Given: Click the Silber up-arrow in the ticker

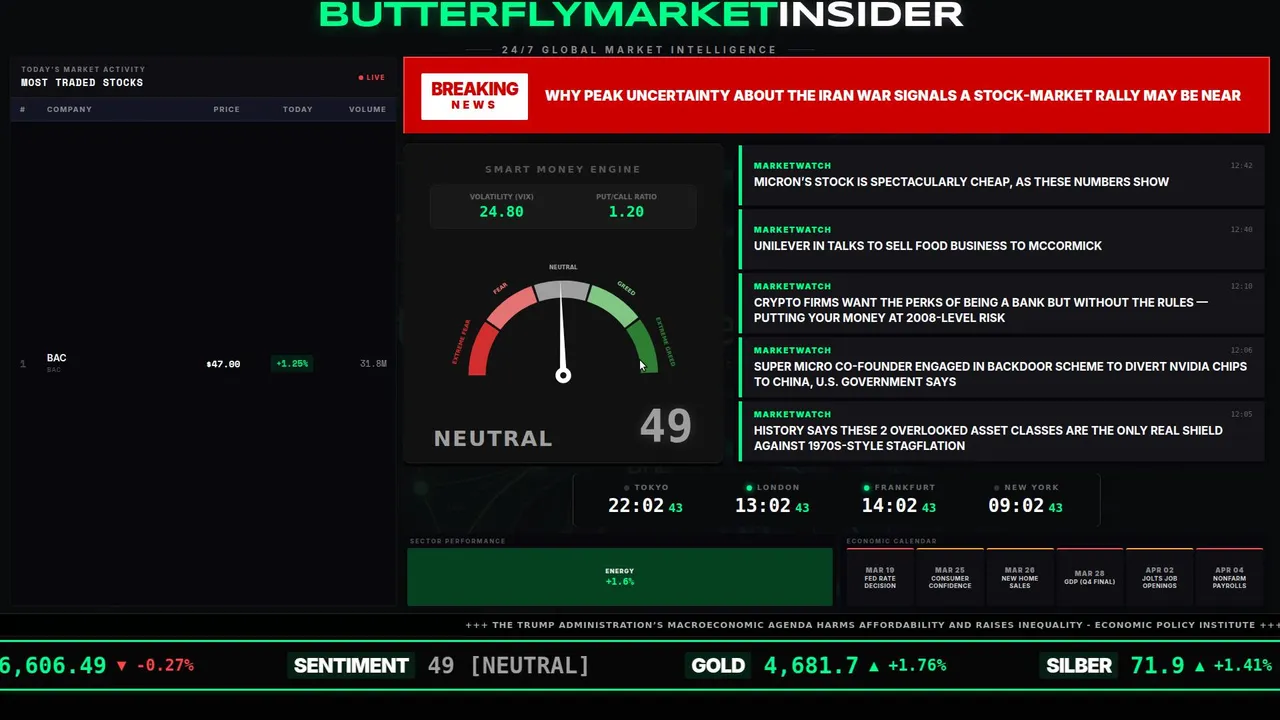Looking at the screenshot, I should point(1200,666).
